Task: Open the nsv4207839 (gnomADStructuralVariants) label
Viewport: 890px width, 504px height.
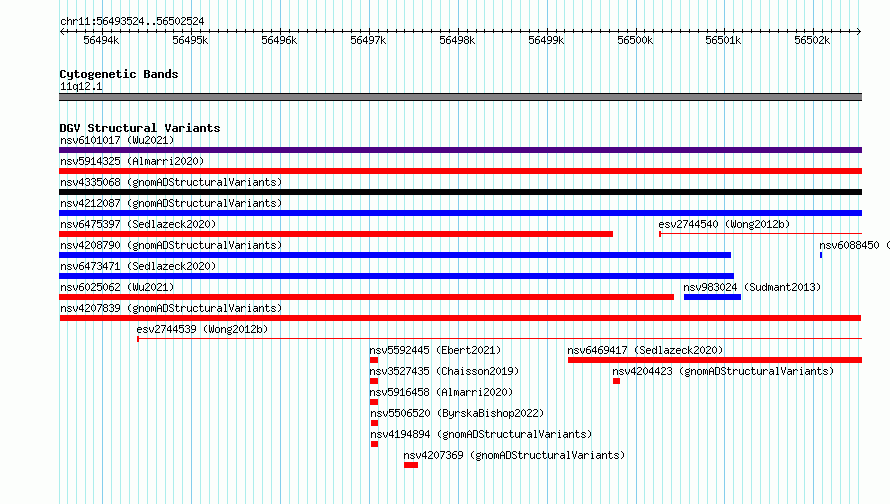Action: coord(171,308)
